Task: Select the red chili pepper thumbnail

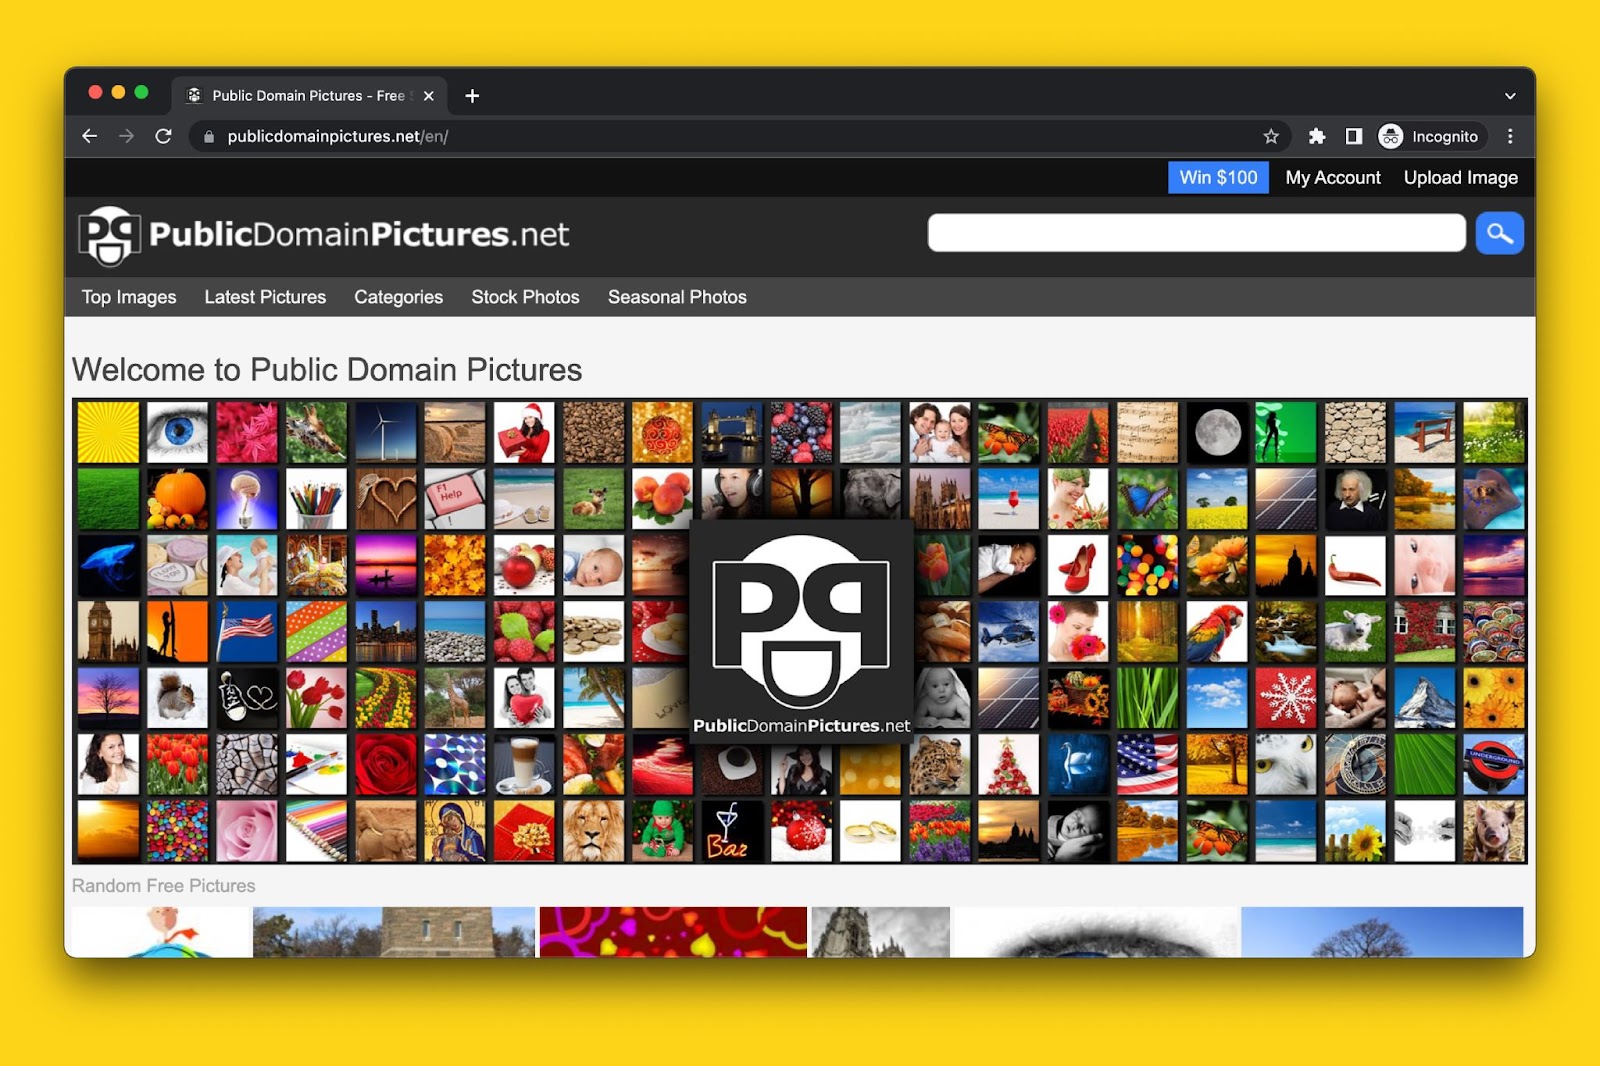Action: coord(1356,565)
